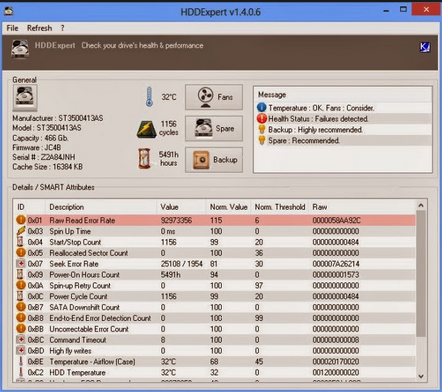Click the Spare button
Image resolution: width=442 pixels, height=392 pixels.
pyautogui.click(x=214, y=128)
